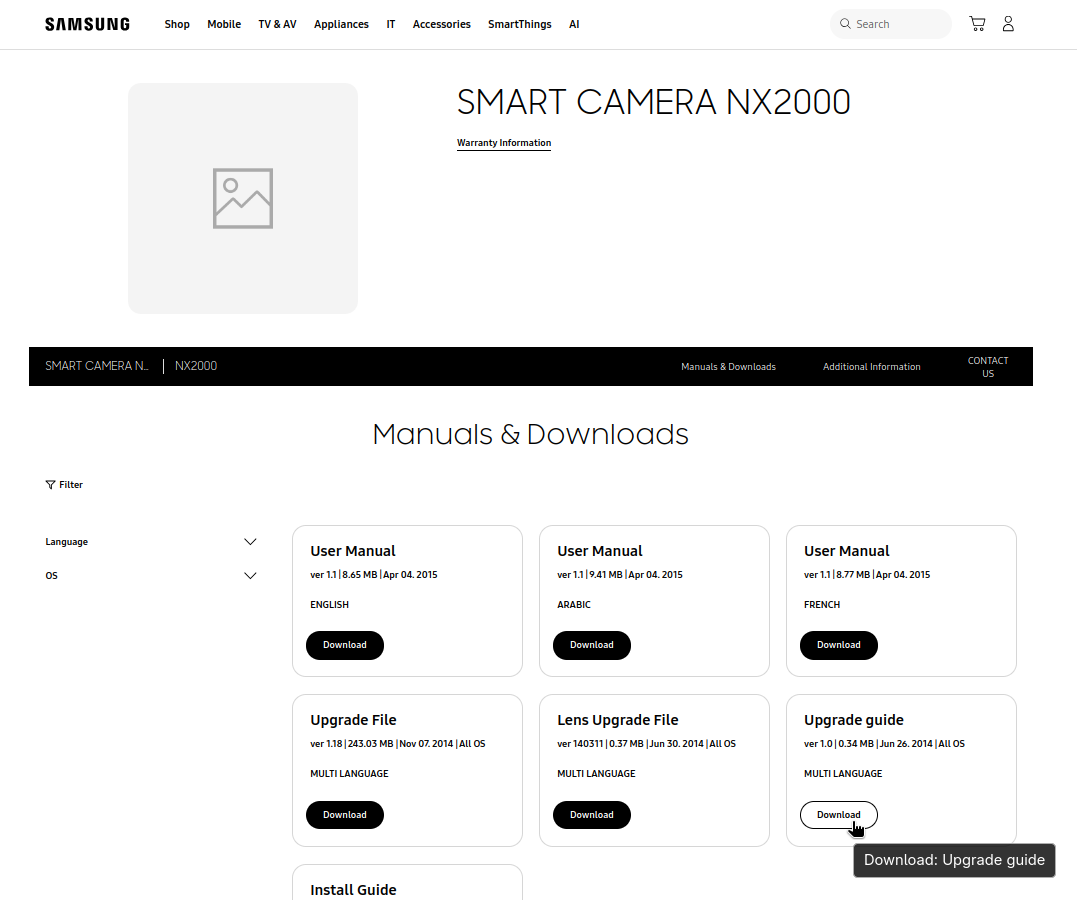Download the Upgrade File ver 1.18
This screenshot has width=1077, height=900.
click(345, 815)
